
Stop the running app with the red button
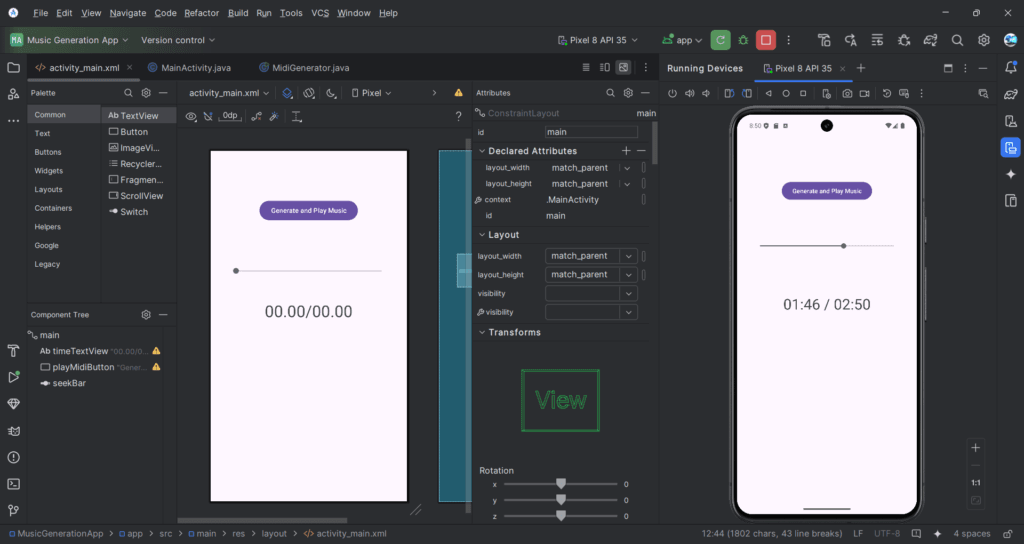point(765,40)
